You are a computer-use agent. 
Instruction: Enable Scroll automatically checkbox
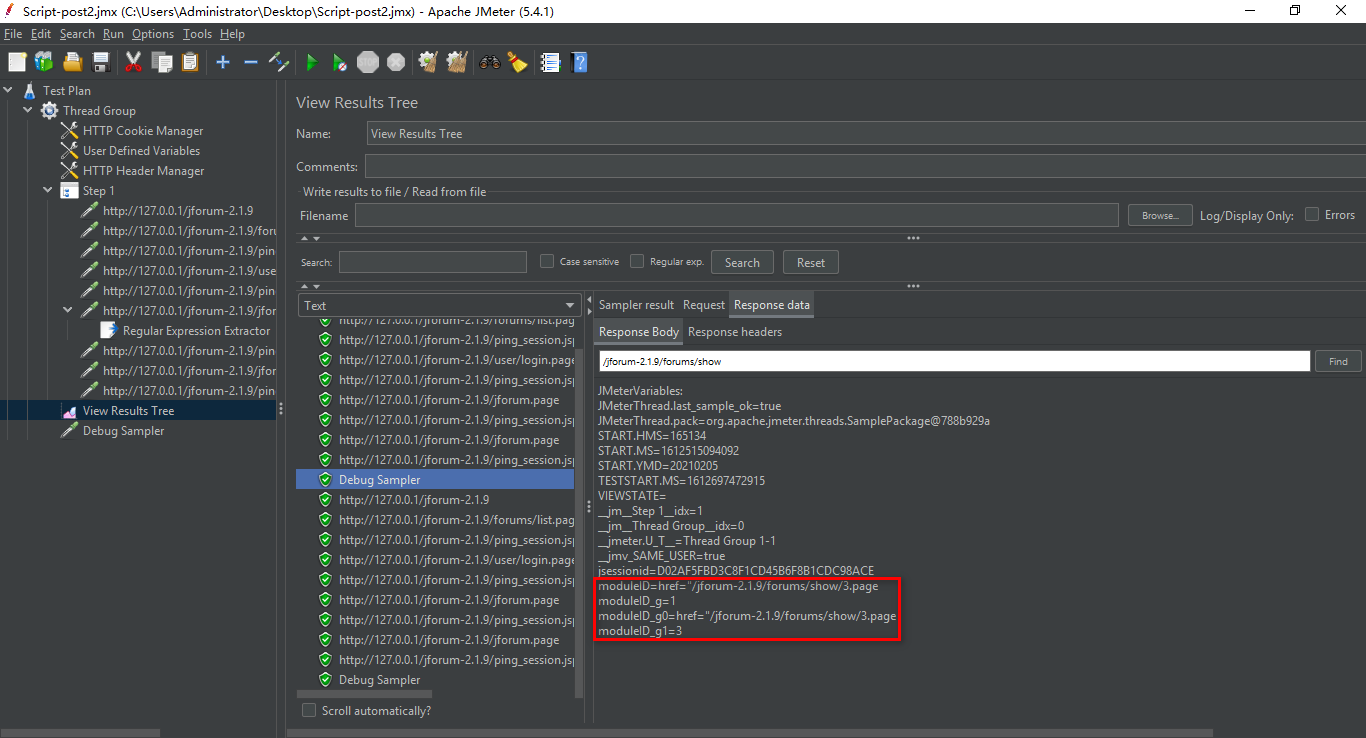[x=309, y=710]
